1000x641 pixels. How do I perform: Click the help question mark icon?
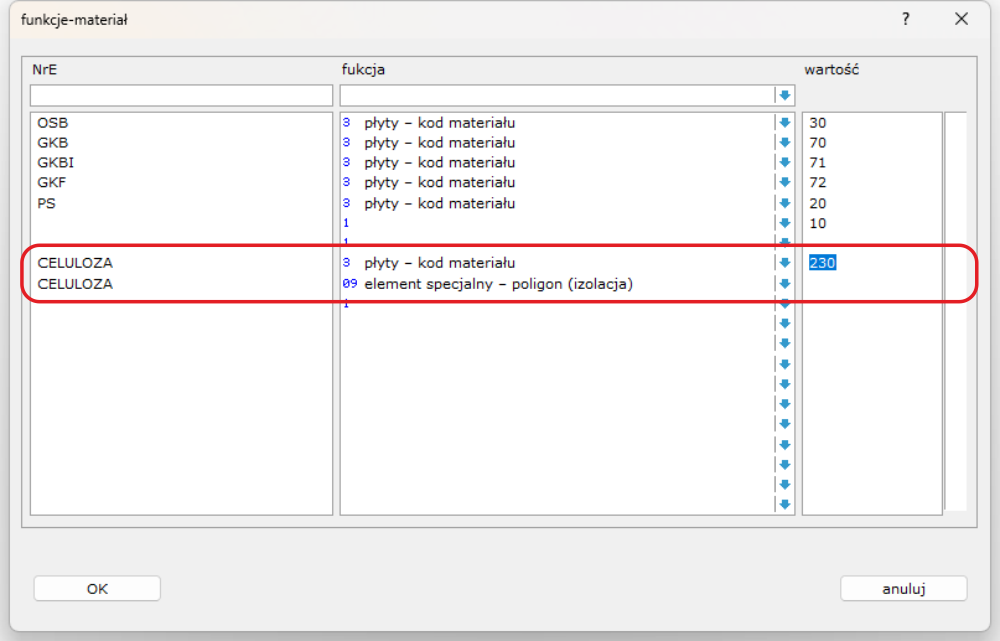tap(906, 19)
